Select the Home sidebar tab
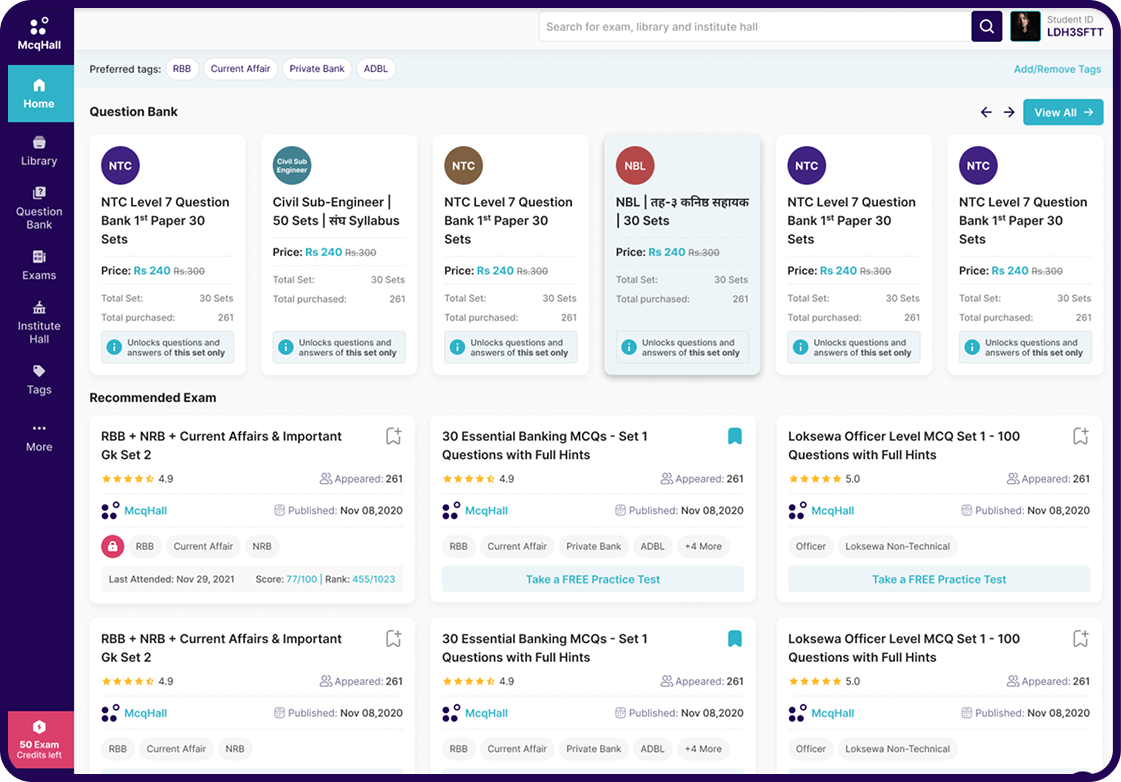 39,94
